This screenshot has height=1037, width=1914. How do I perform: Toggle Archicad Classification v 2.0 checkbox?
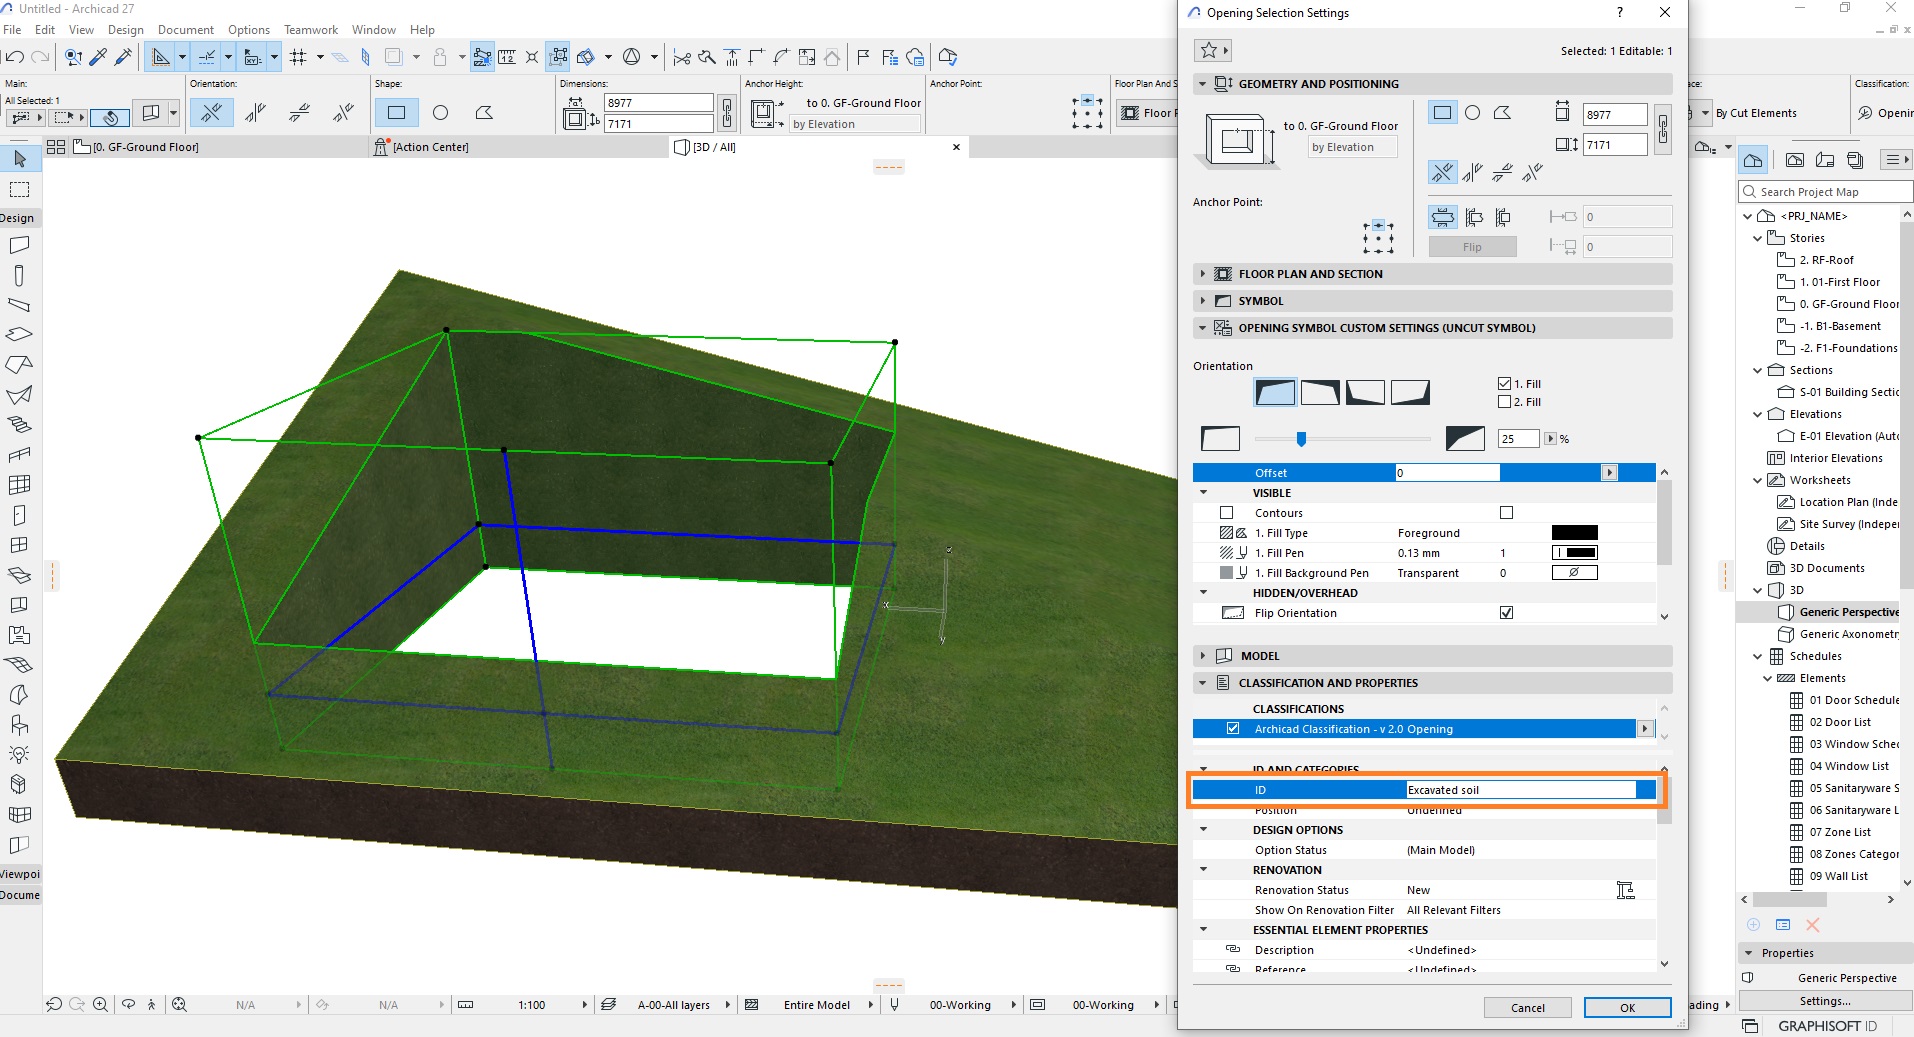point(1233,729)
